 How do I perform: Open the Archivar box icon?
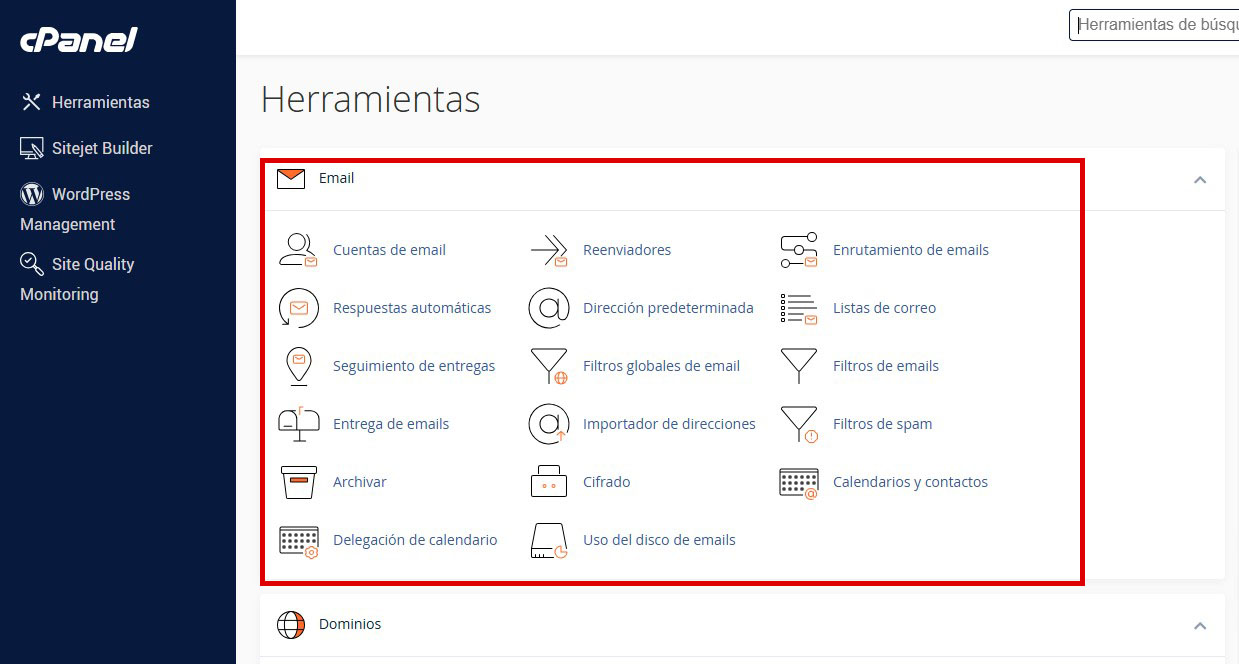tap(298, 482)
